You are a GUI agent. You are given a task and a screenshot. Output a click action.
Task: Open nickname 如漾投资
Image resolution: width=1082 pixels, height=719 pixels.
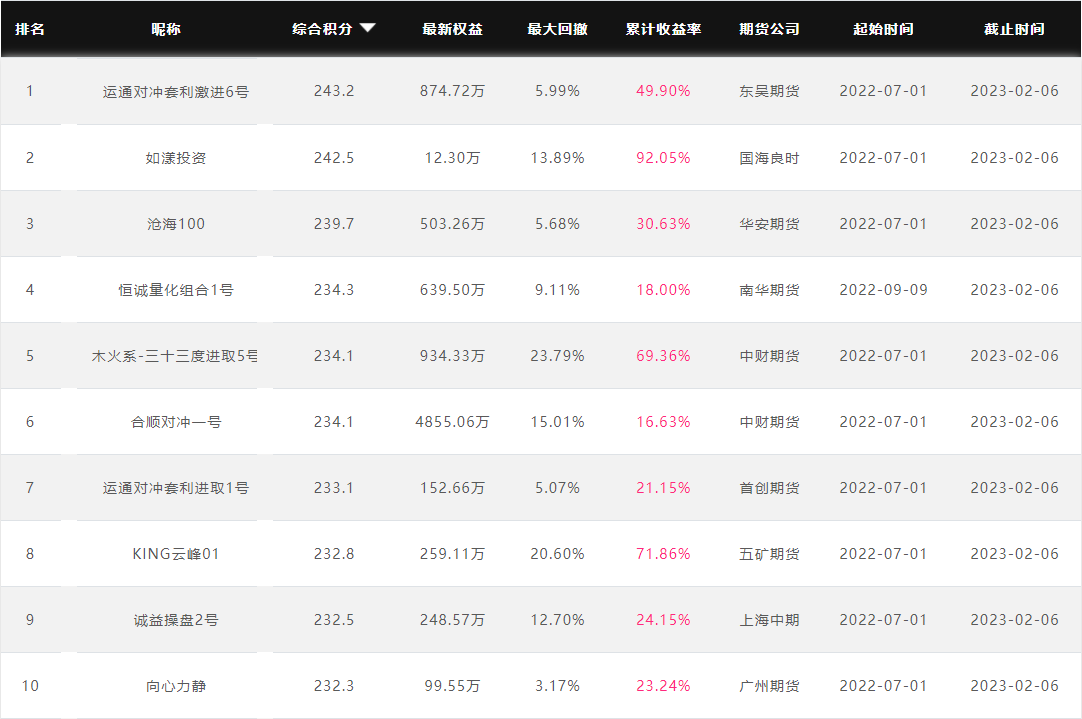pos(176,158)
